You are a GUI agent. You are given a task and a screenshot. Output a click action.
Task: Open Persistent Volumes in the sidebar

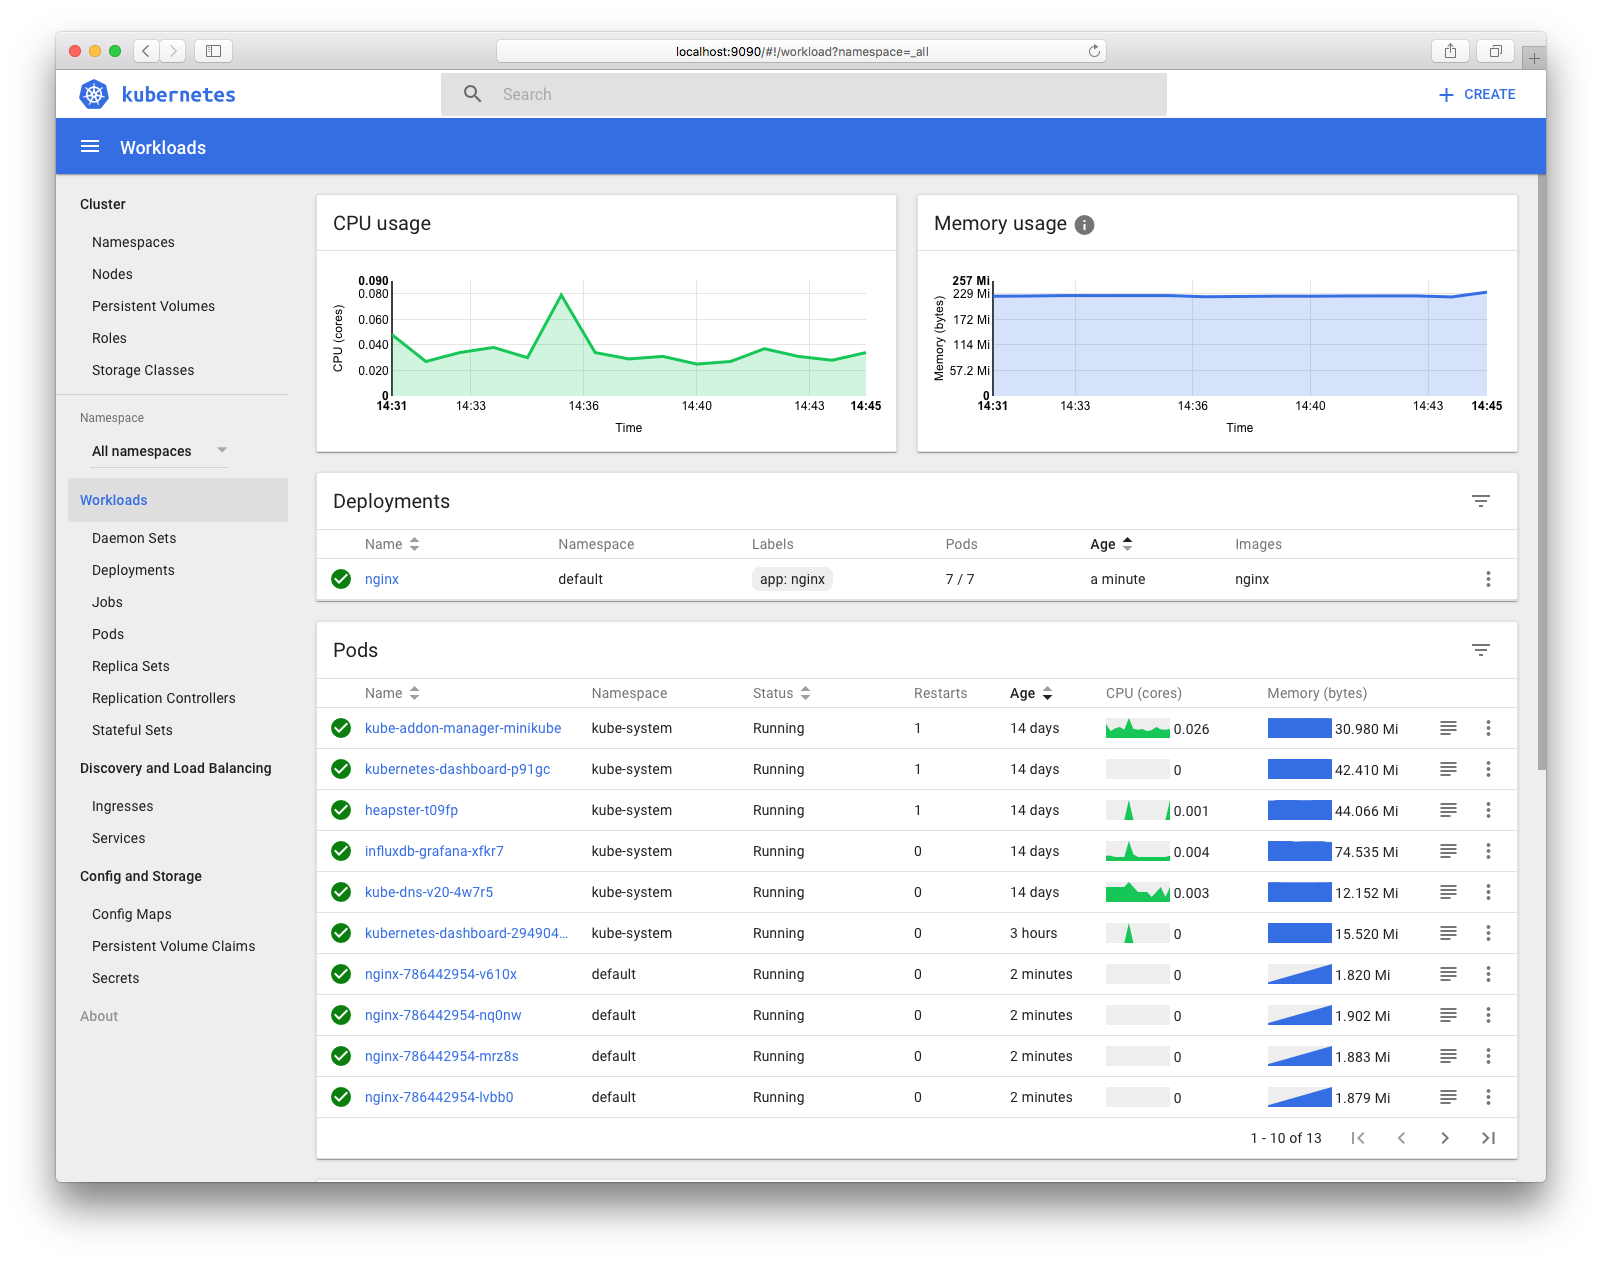[x=153, y=306]
